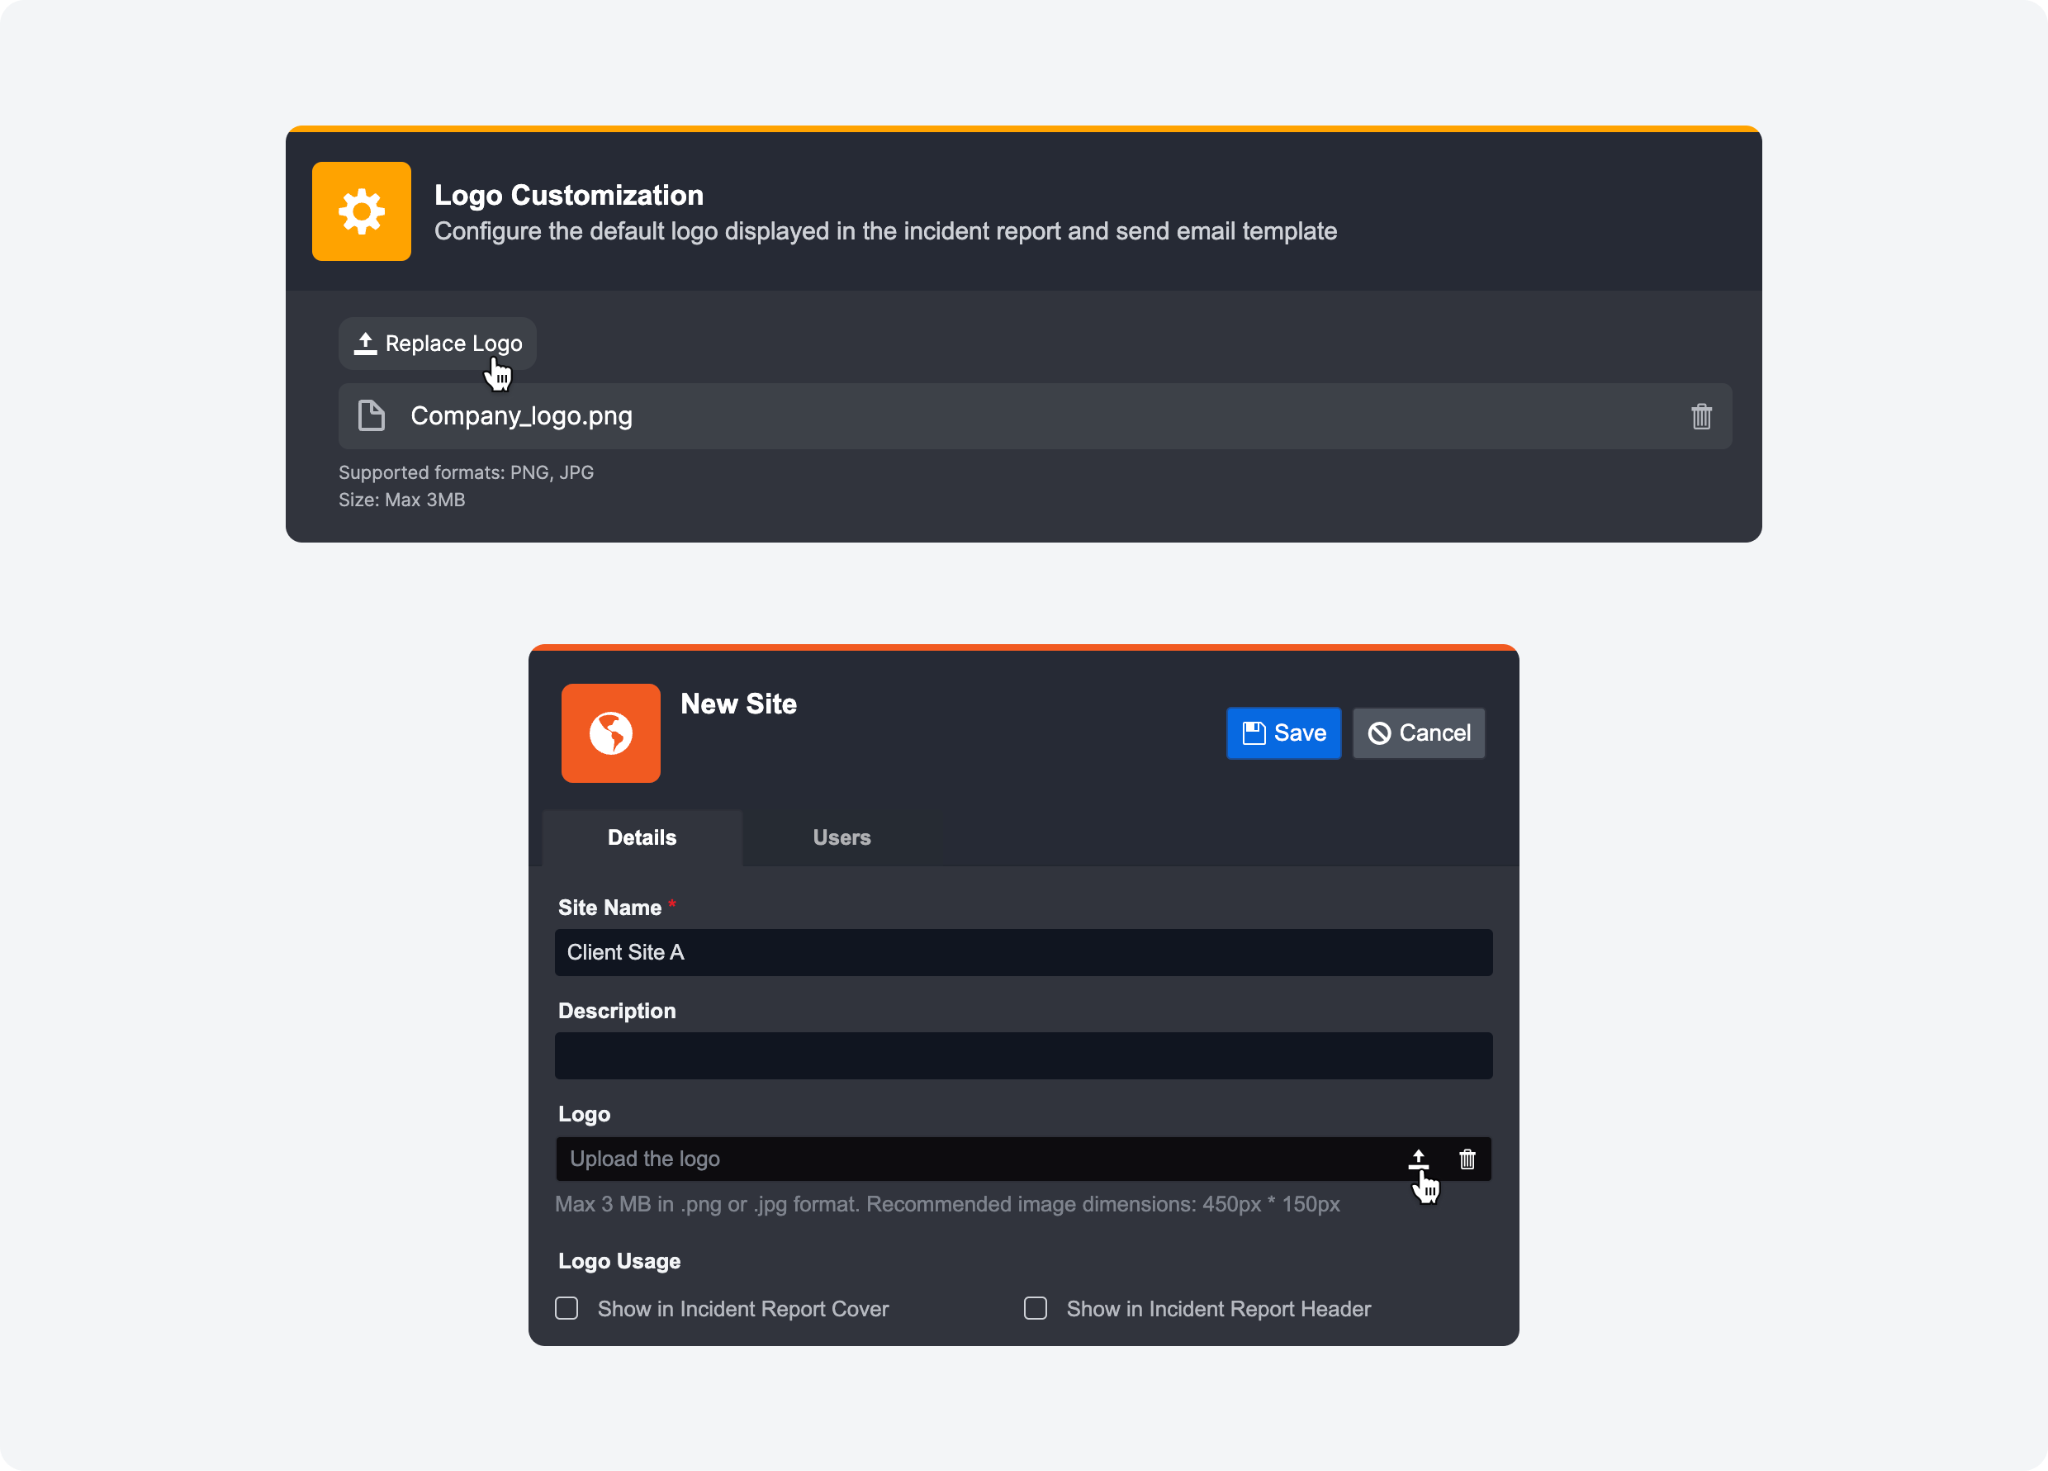Click the upload icon on Replace Logo
2048x1471 pixels.
(366, 344)
